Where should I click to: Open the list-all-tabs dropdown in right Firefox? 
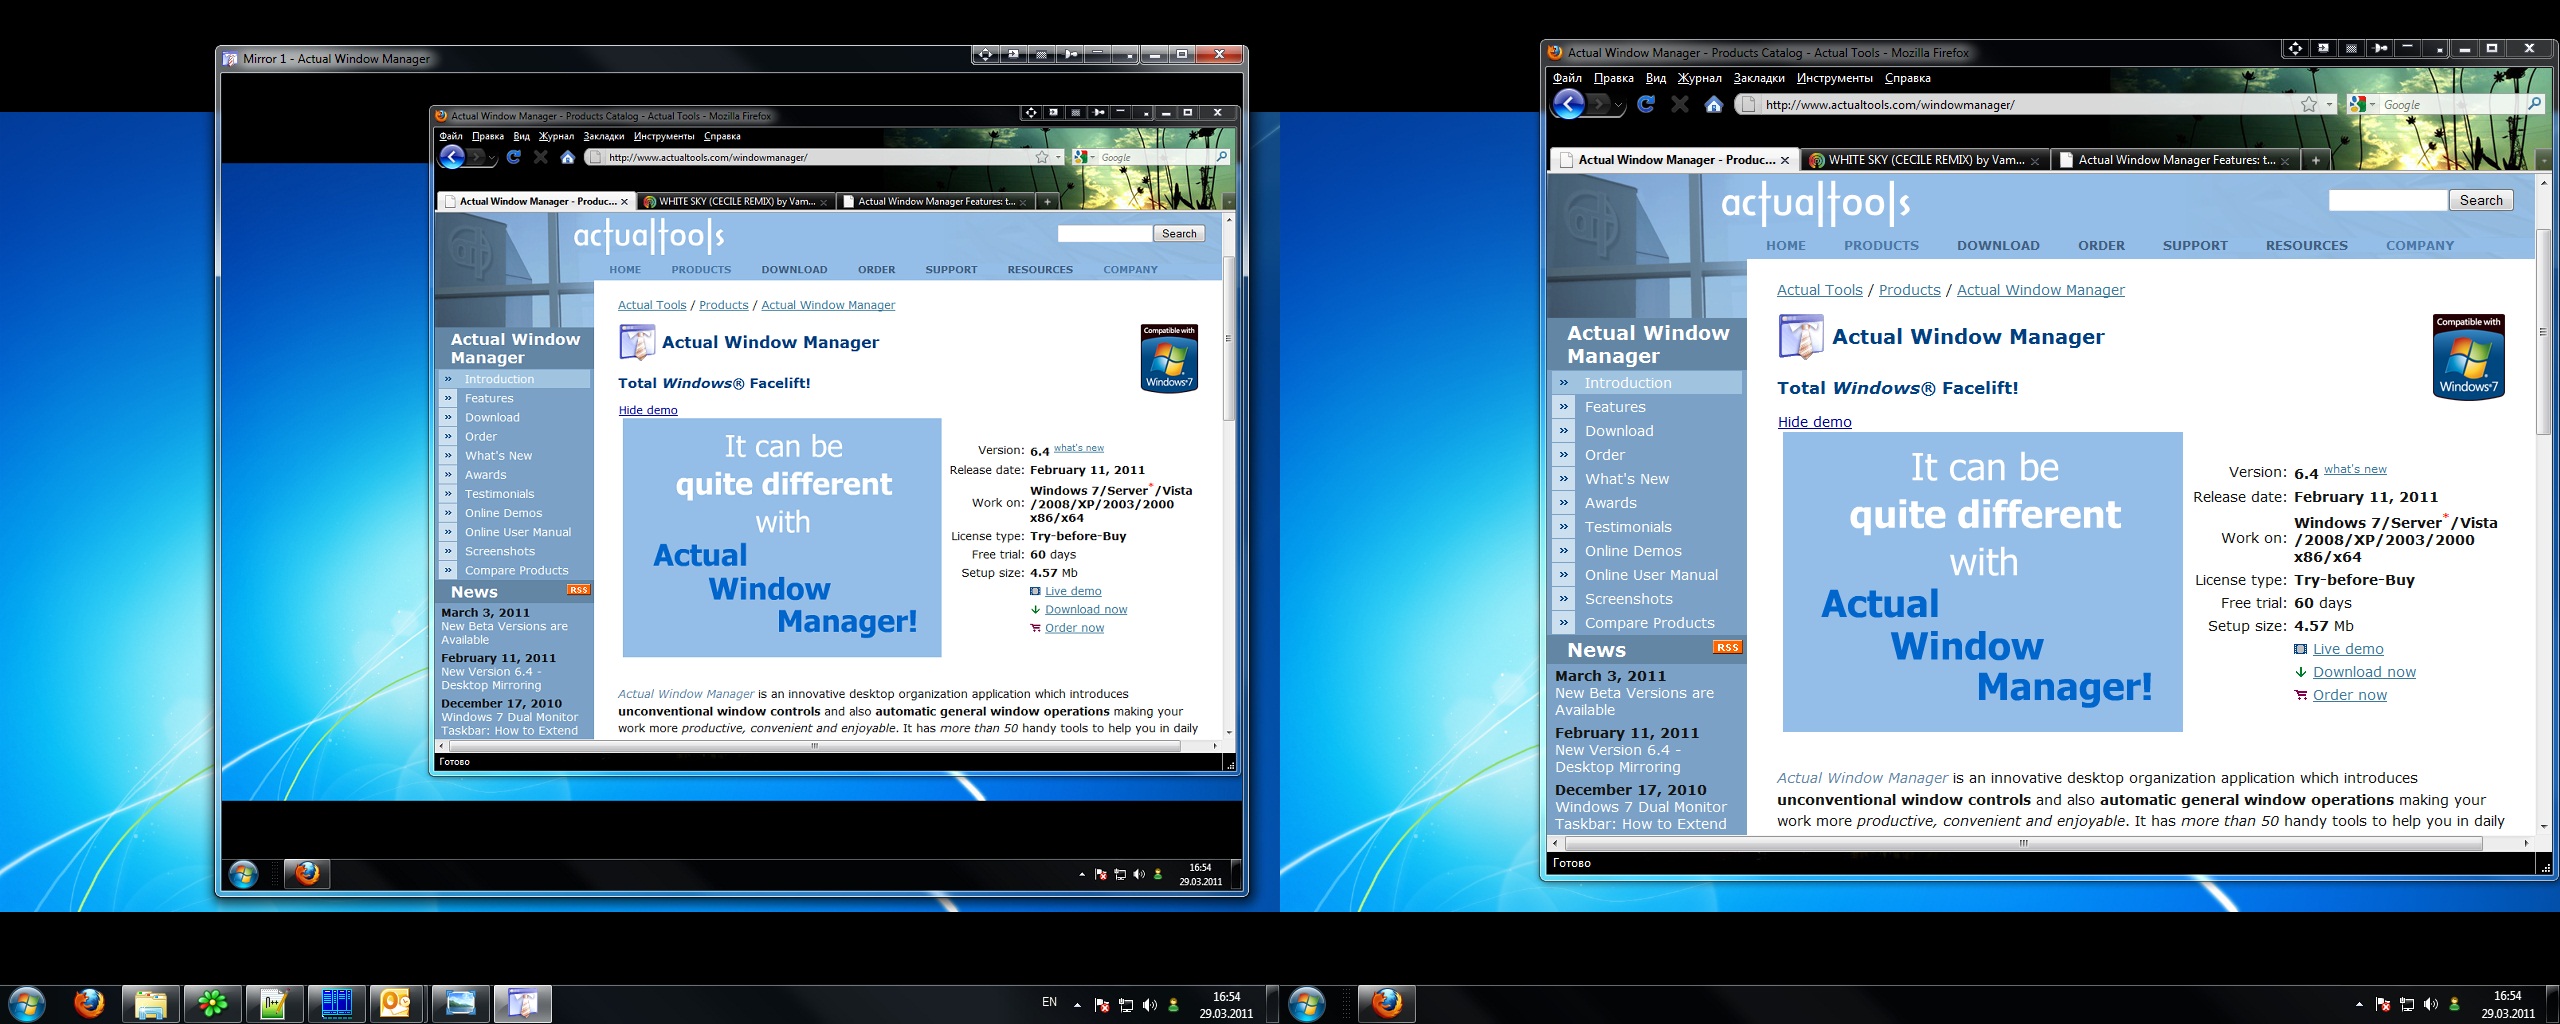pos(2545,160)
